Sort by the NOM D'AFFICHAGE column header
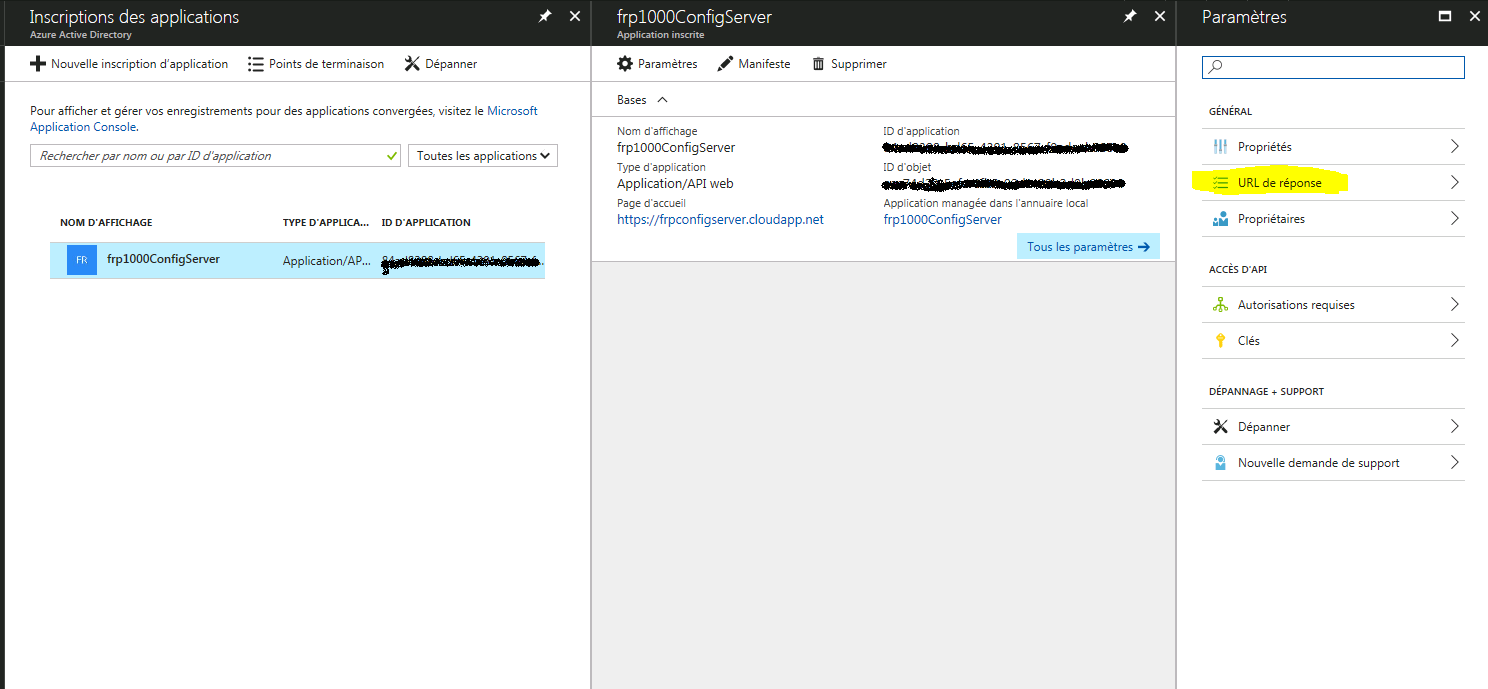 (x=106, y=222)
